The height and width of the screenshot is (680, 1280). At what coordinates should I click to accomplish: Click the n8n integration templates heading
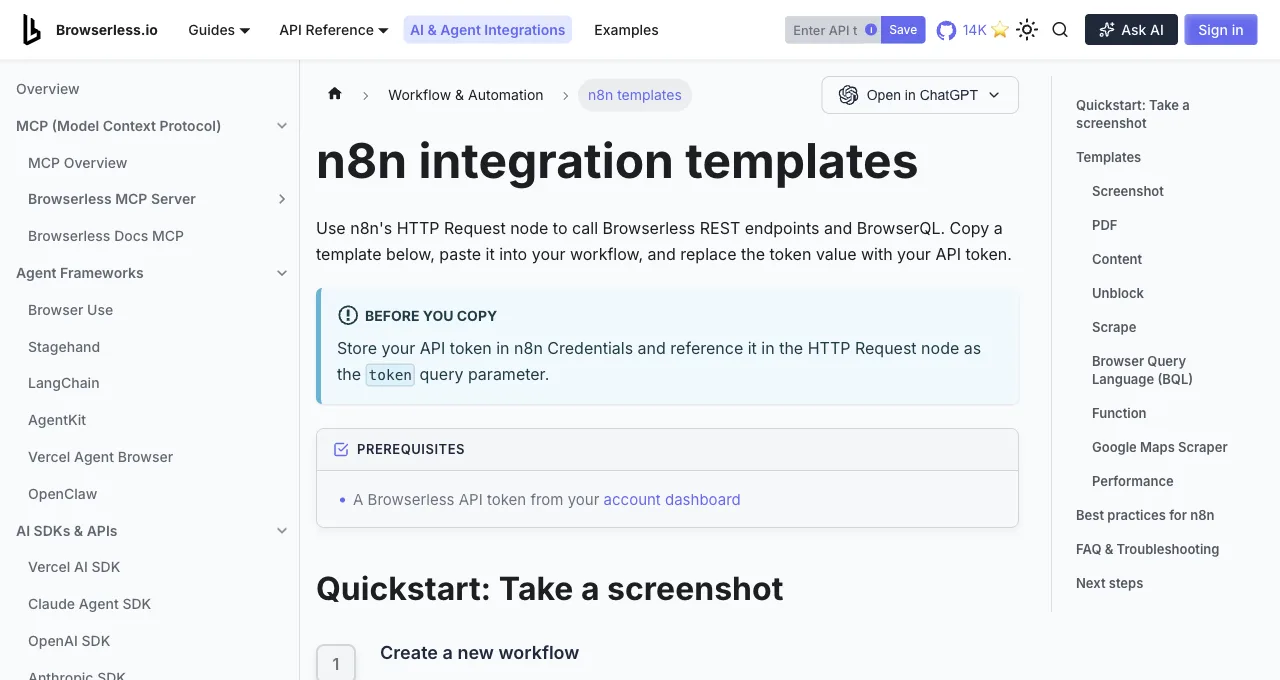point(617,161)
